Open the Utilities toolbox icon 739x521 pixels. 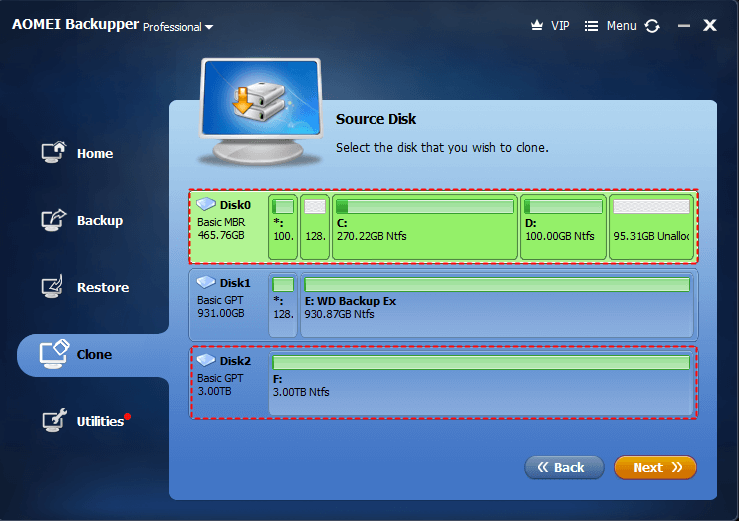coord(54,420)
